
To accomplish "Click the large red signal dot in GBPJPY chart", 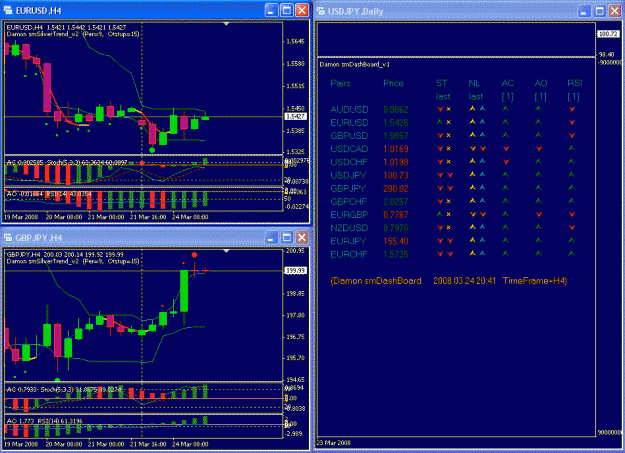I will [x=194, y=255].
